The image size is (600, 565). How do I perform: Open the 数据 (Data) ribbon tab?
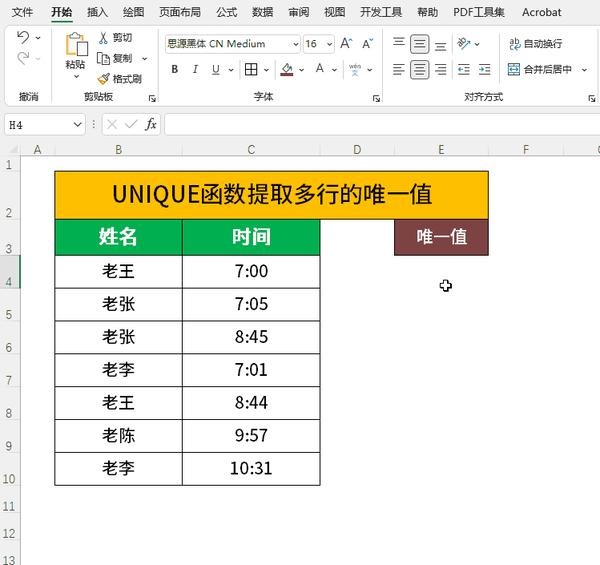point(262,12)
